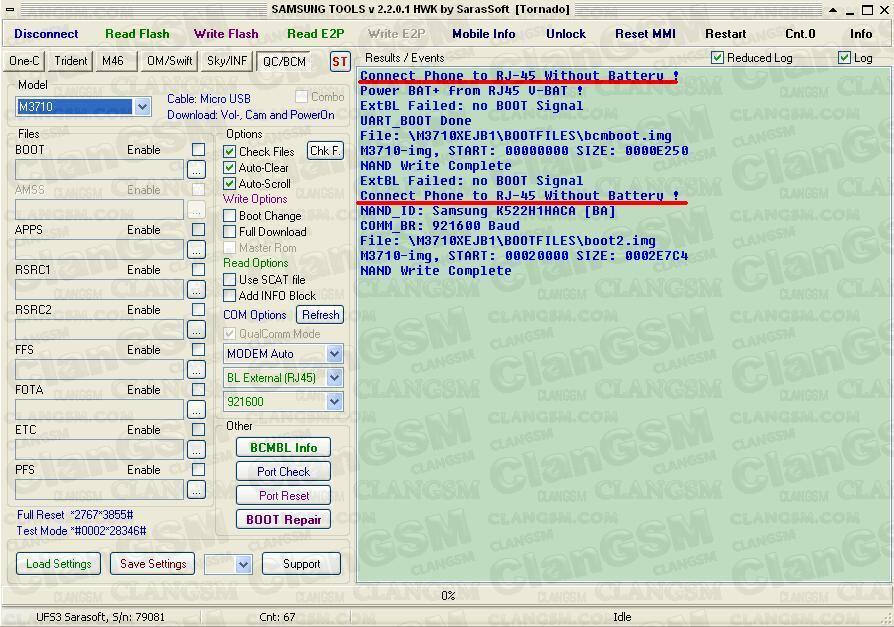Screen dimensions: 894x627
Task: Open FFS file browse button
Action: click(196, 369)
